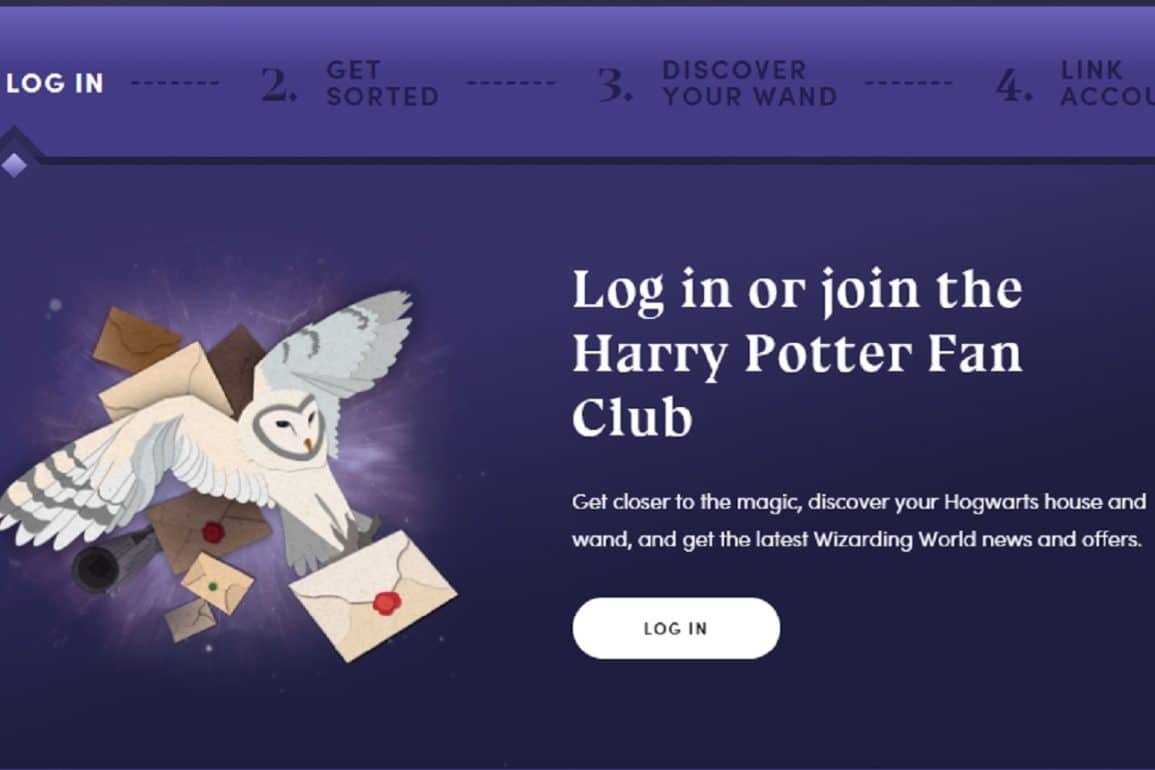Click the white LOG IN button
Image resolution: width=1155 pixels, height=770 pixels.
(x=675, y=628)
